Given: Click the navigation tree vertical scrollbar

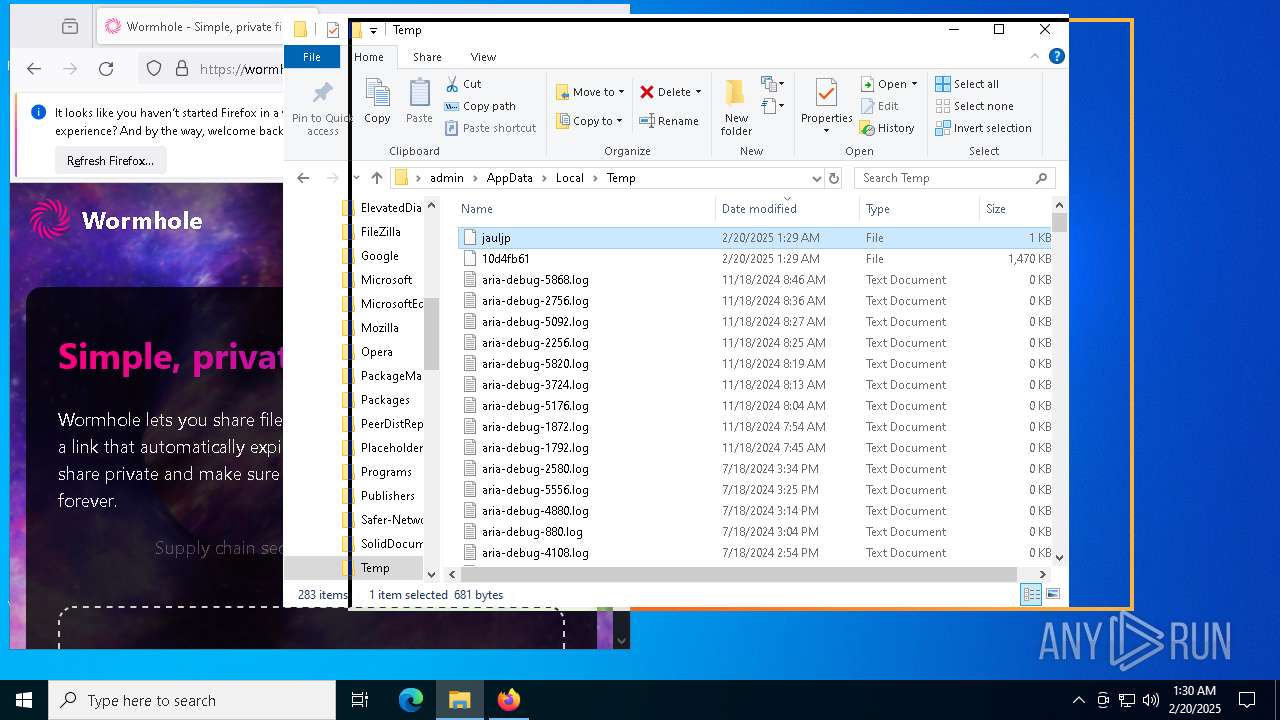Looking at the screenshot, I should [432, 333].
